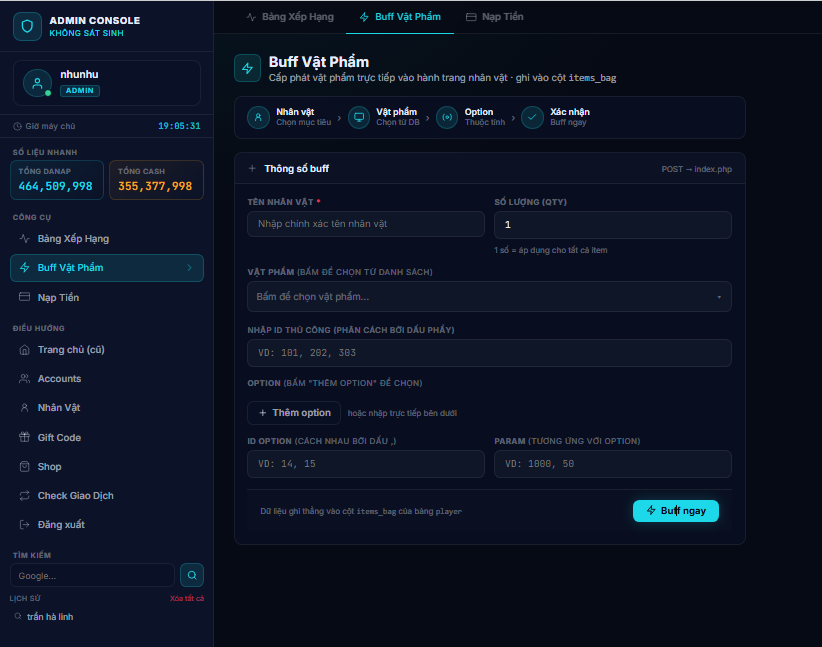
Task: Click the users icon beside Accounts
Action: pos(25,379)
